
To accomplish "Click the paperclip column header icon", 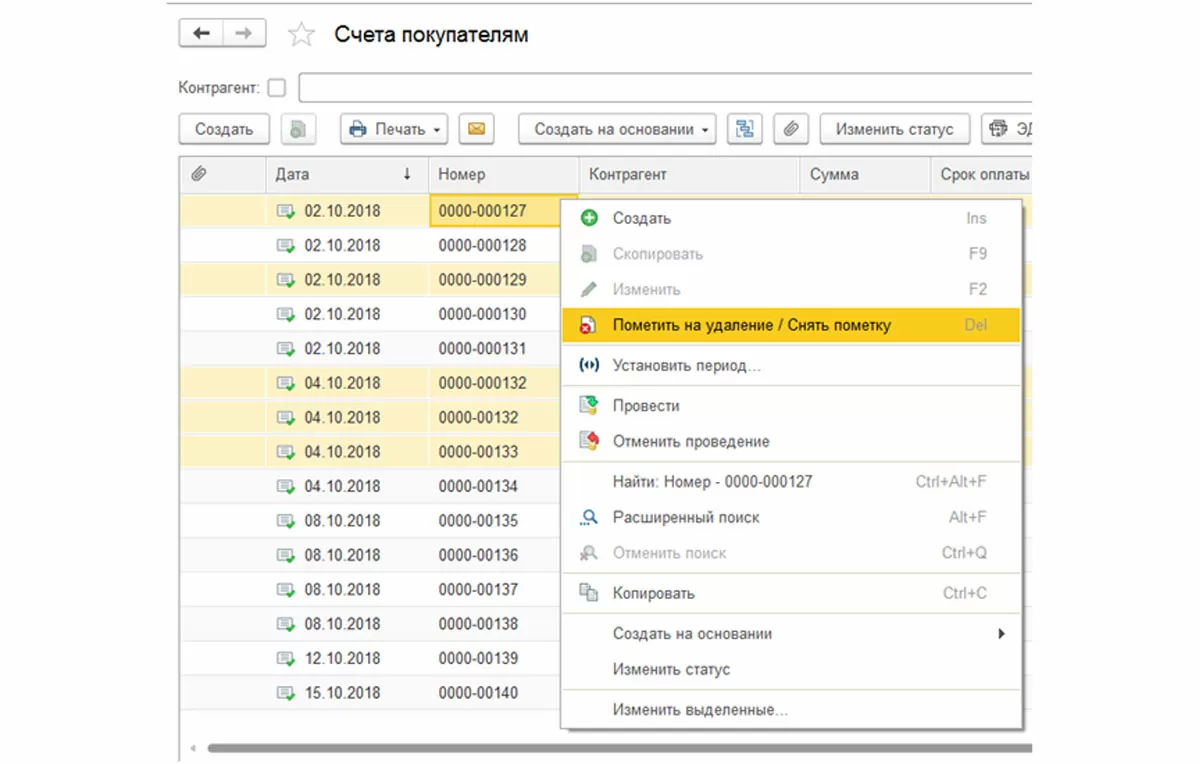I will coord(199,174).
